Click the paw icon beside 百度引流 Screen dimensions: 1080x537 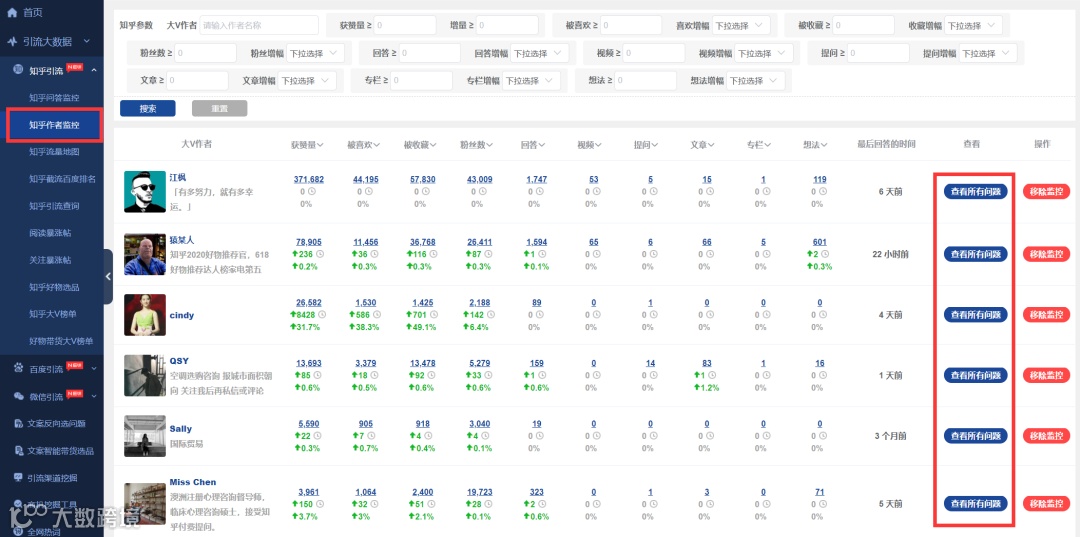click(19, 368)
